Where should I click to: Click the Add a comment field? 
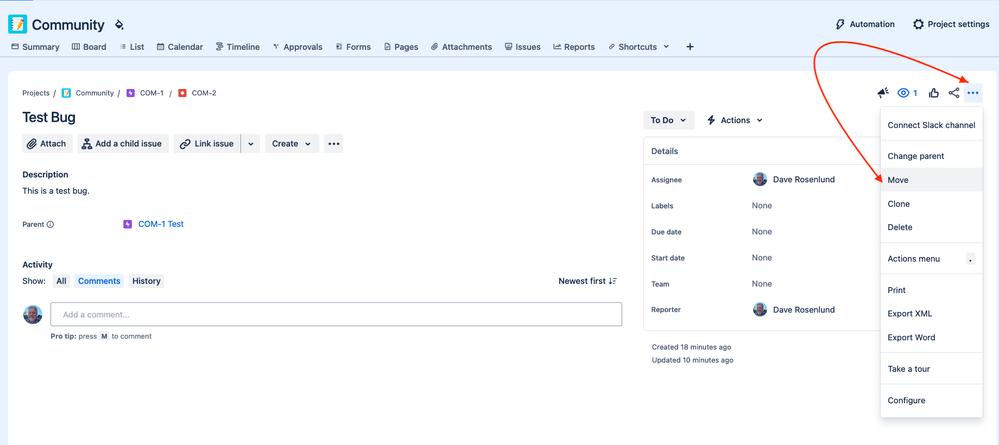point(336,314)
